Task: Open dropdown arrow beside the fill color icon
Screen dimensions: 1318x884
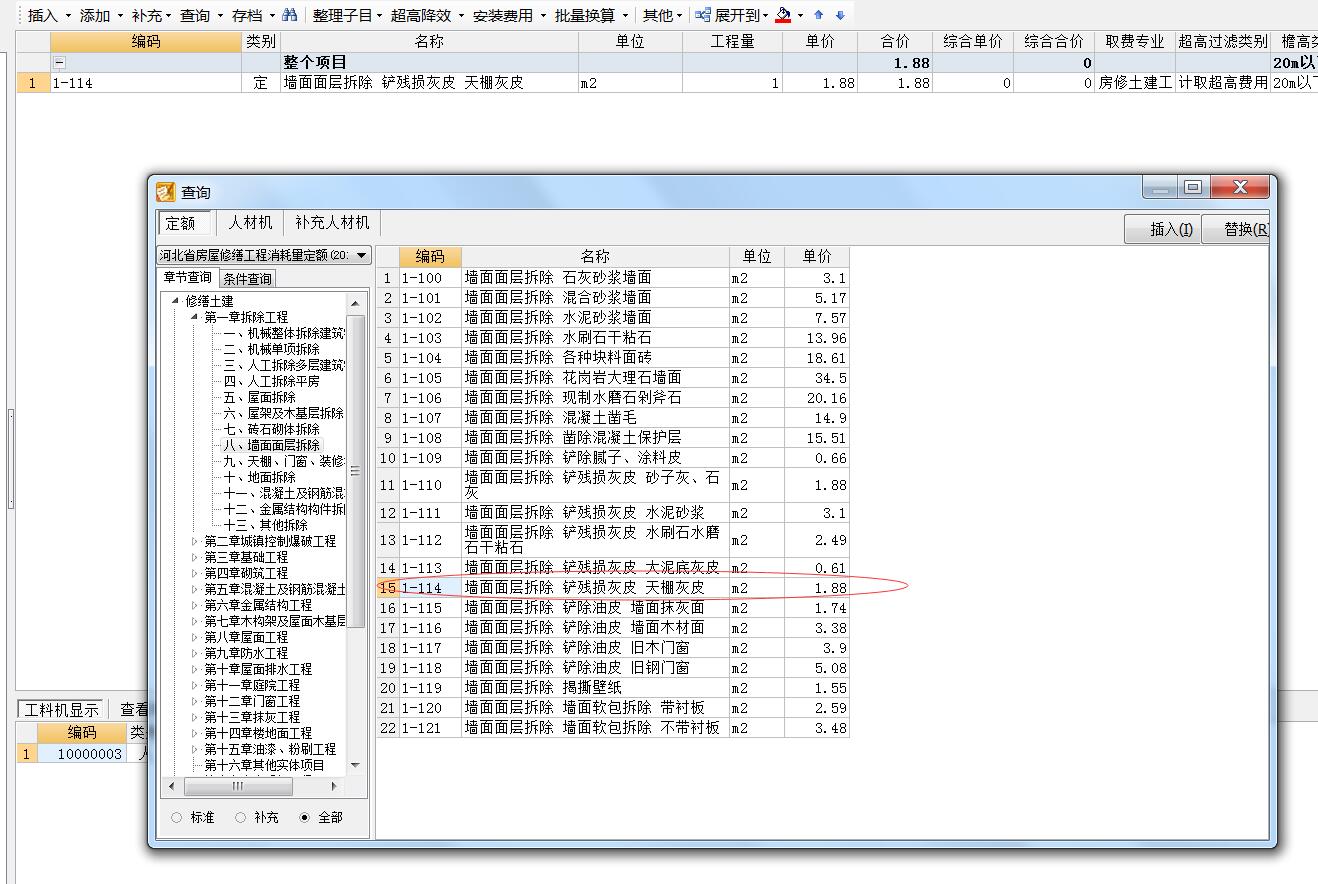Action: coord(800,15)
